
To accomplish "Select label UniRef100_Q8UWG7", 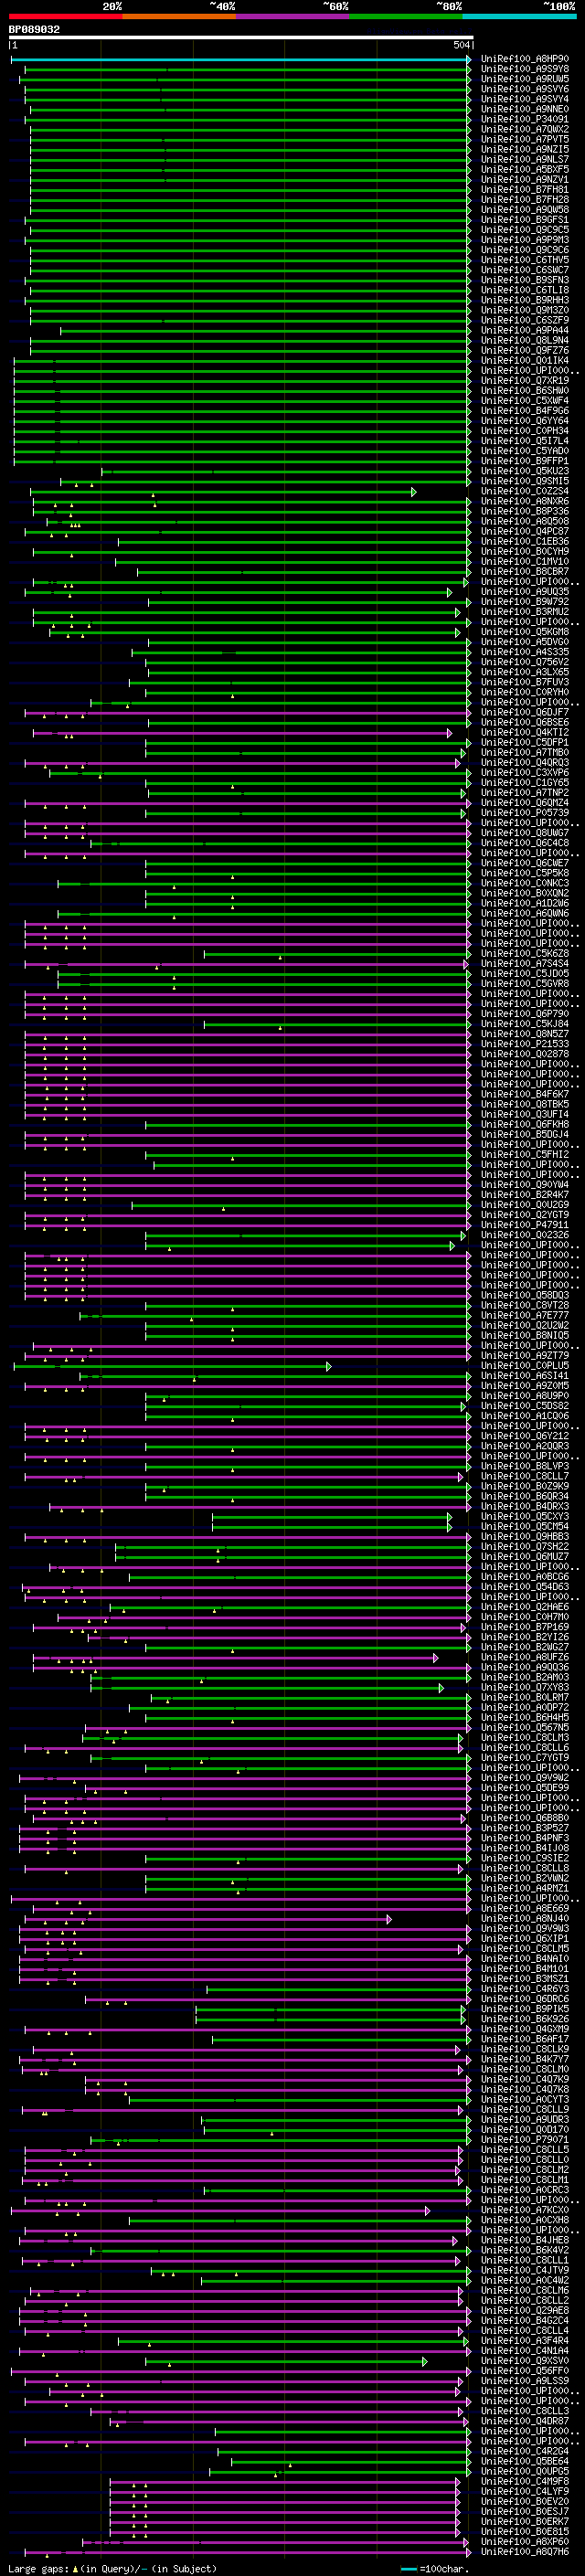I will coord(525,832).
